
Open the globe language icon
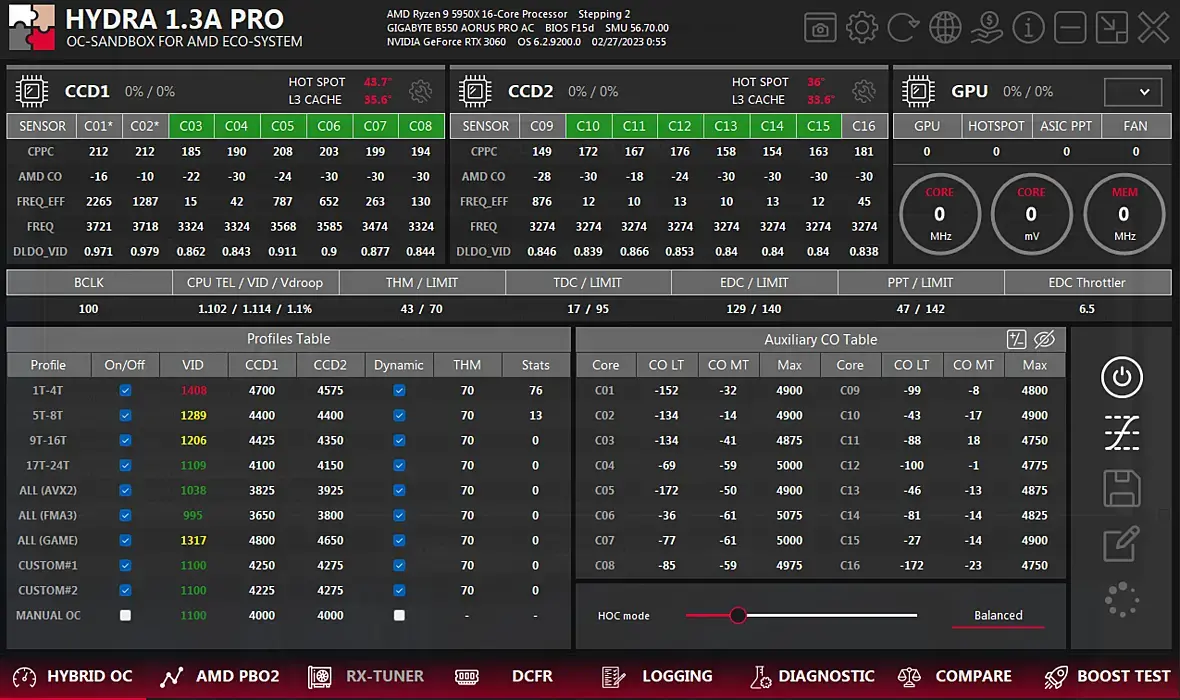point(945,29)
